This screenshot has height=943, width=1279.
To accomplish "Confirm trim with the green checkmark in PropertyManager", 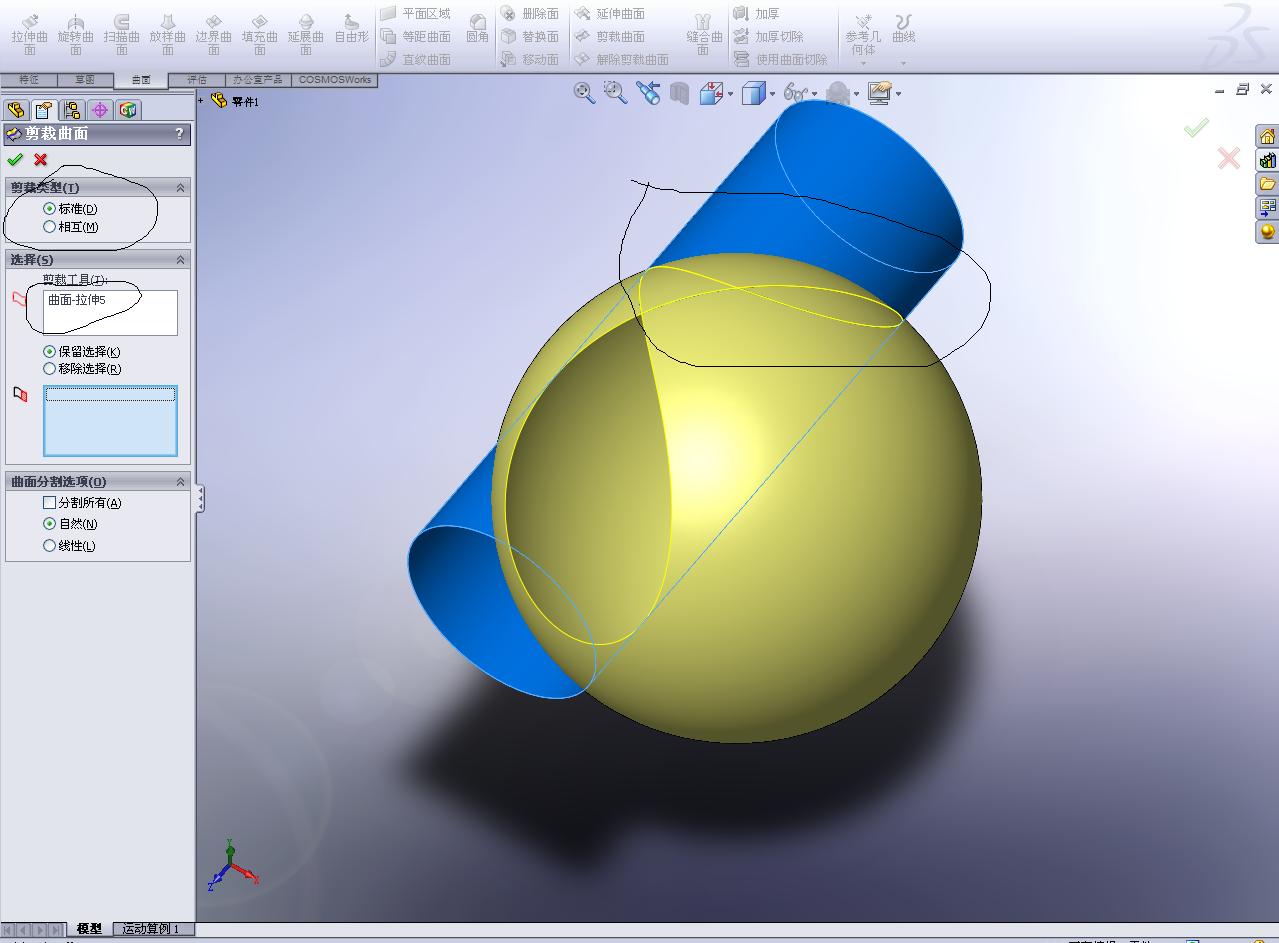I will 15,160.
